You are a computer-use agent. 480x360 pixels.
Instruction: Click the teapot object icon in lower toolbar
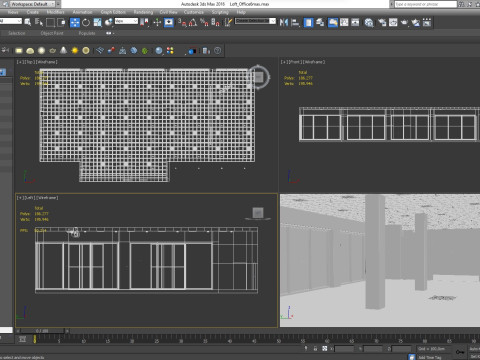coord(52,51)
